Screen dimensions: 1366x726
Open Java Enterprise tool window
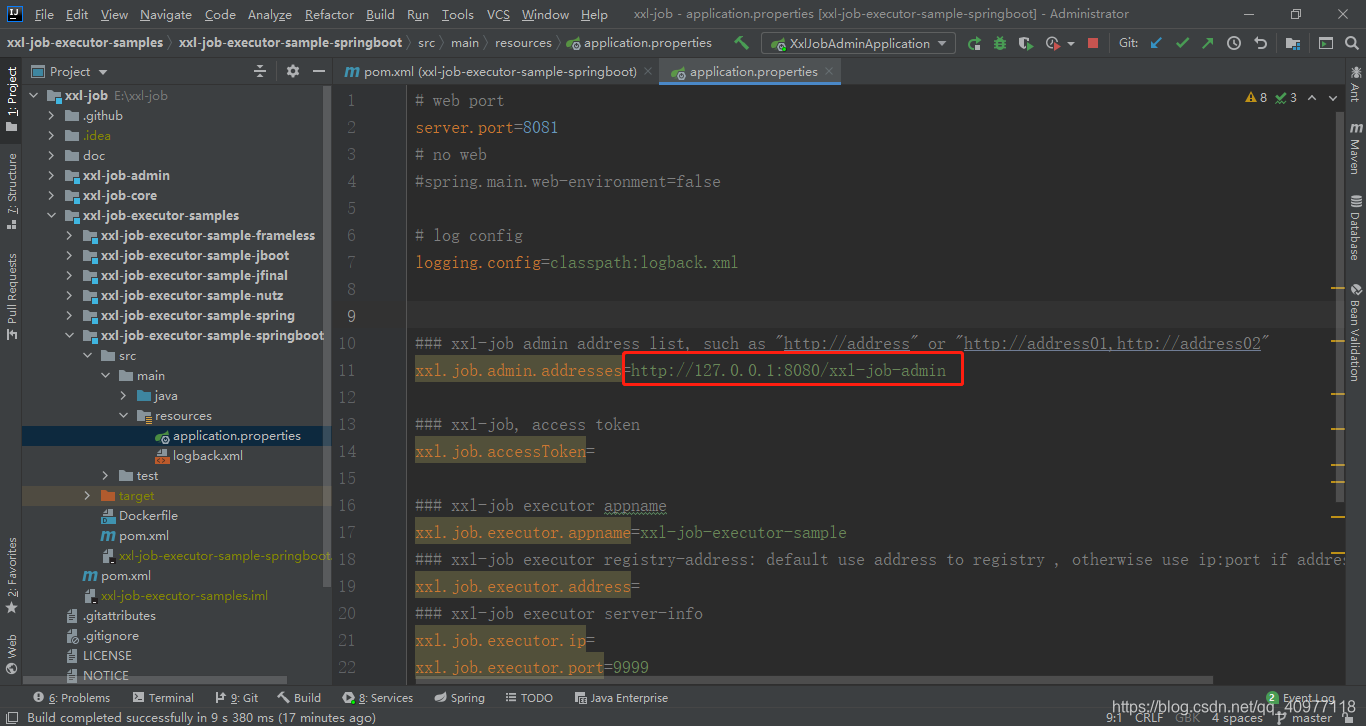tap(621, 697)
